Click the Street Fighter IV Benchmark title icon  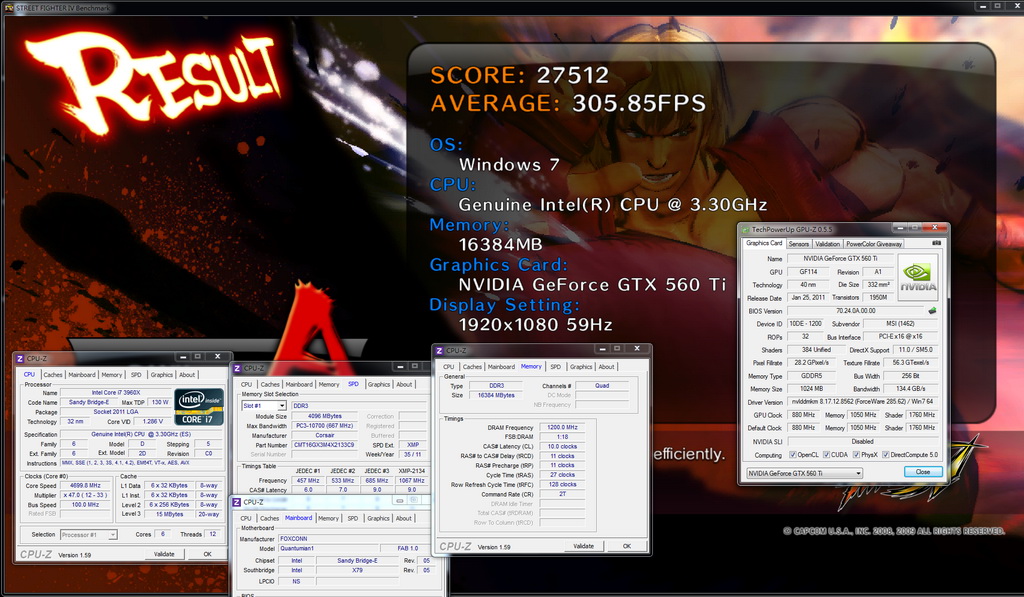tap(9, 8)
